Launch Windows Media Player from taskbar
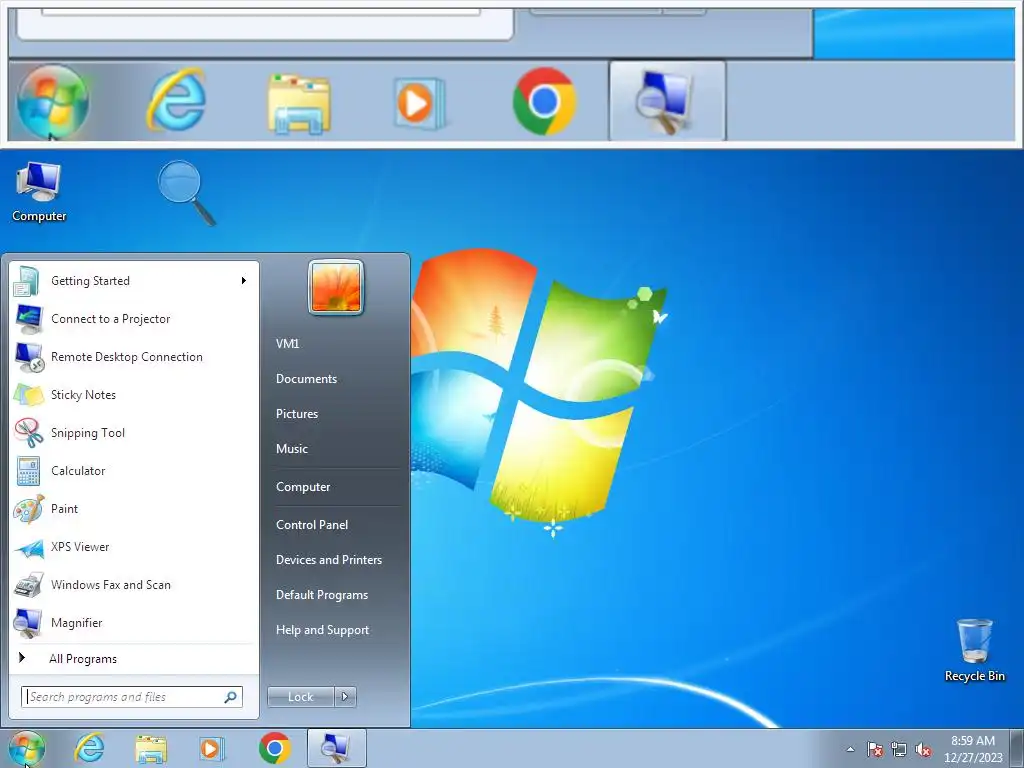 coord(212,748)
